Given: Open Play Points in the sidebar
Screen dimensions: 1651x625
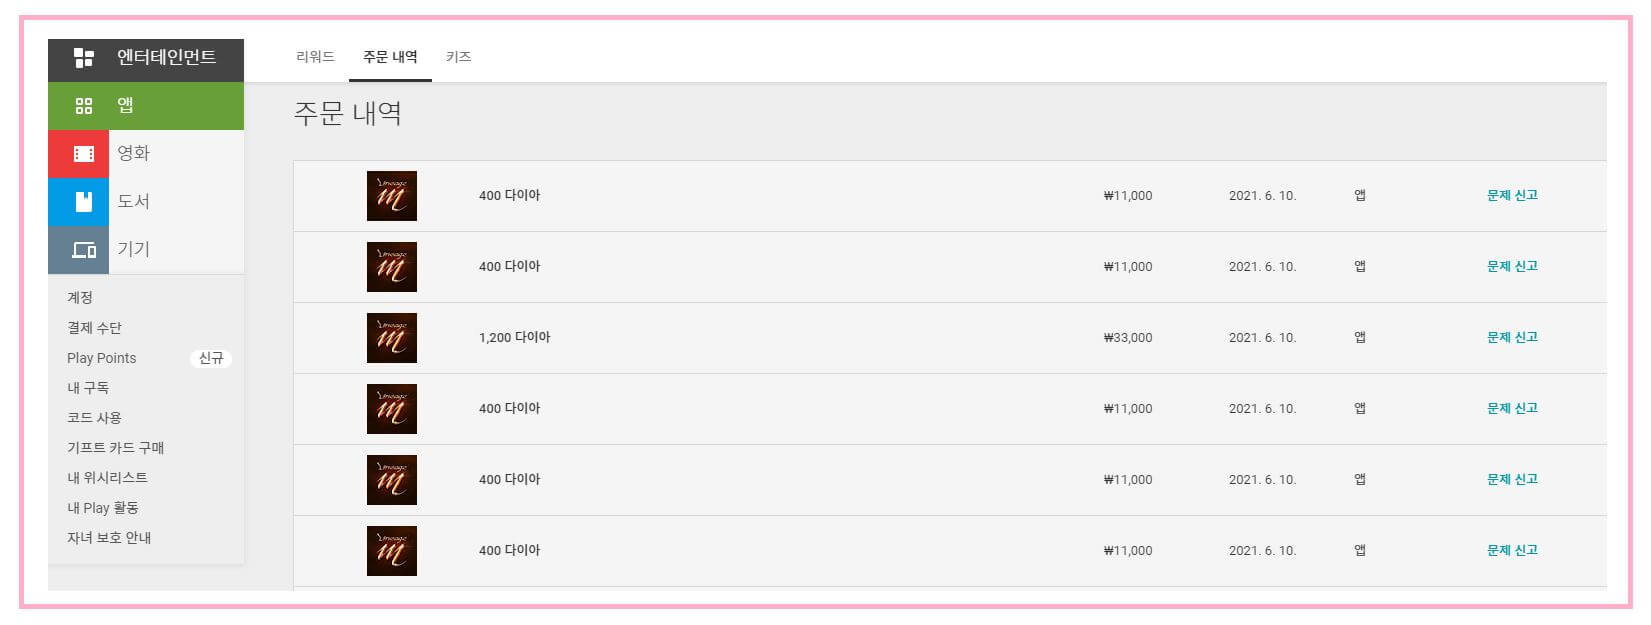Looking at the screenshot, I should point(102,358).
